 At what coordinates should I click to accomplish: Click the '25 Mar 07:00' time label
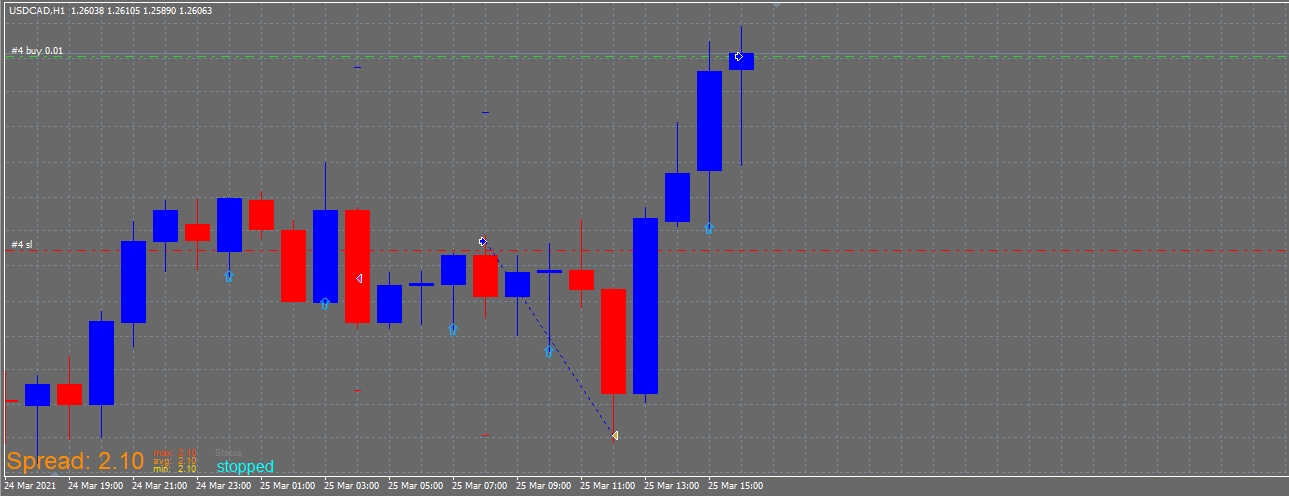tap(480, 486)
